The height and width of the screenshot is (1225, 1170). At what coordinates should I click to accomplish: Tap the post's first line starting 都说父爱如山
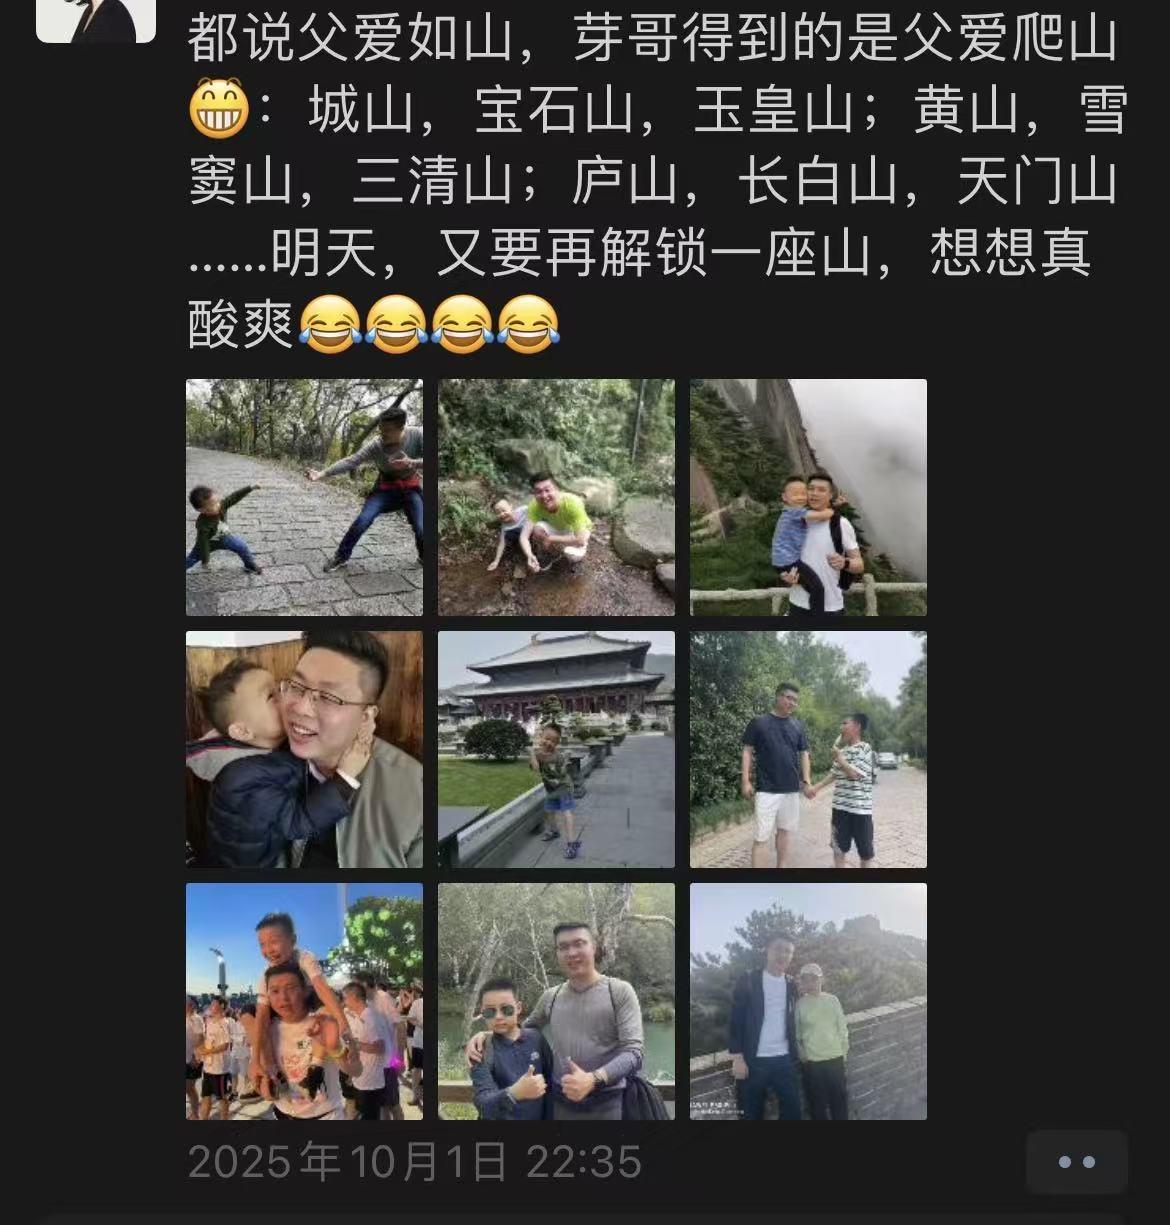click(652, 38)
